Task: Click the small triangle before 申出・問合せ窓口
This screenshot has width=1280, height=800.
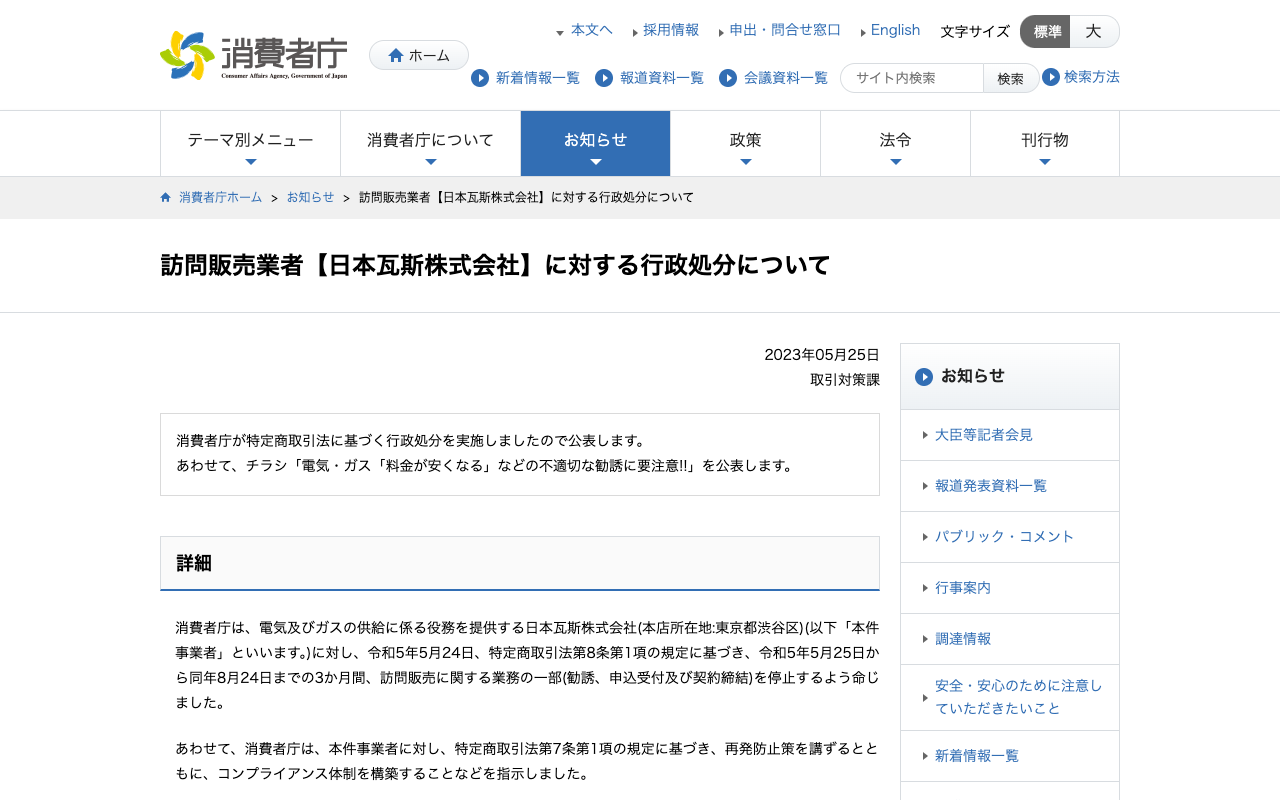Action: (721, 33)
